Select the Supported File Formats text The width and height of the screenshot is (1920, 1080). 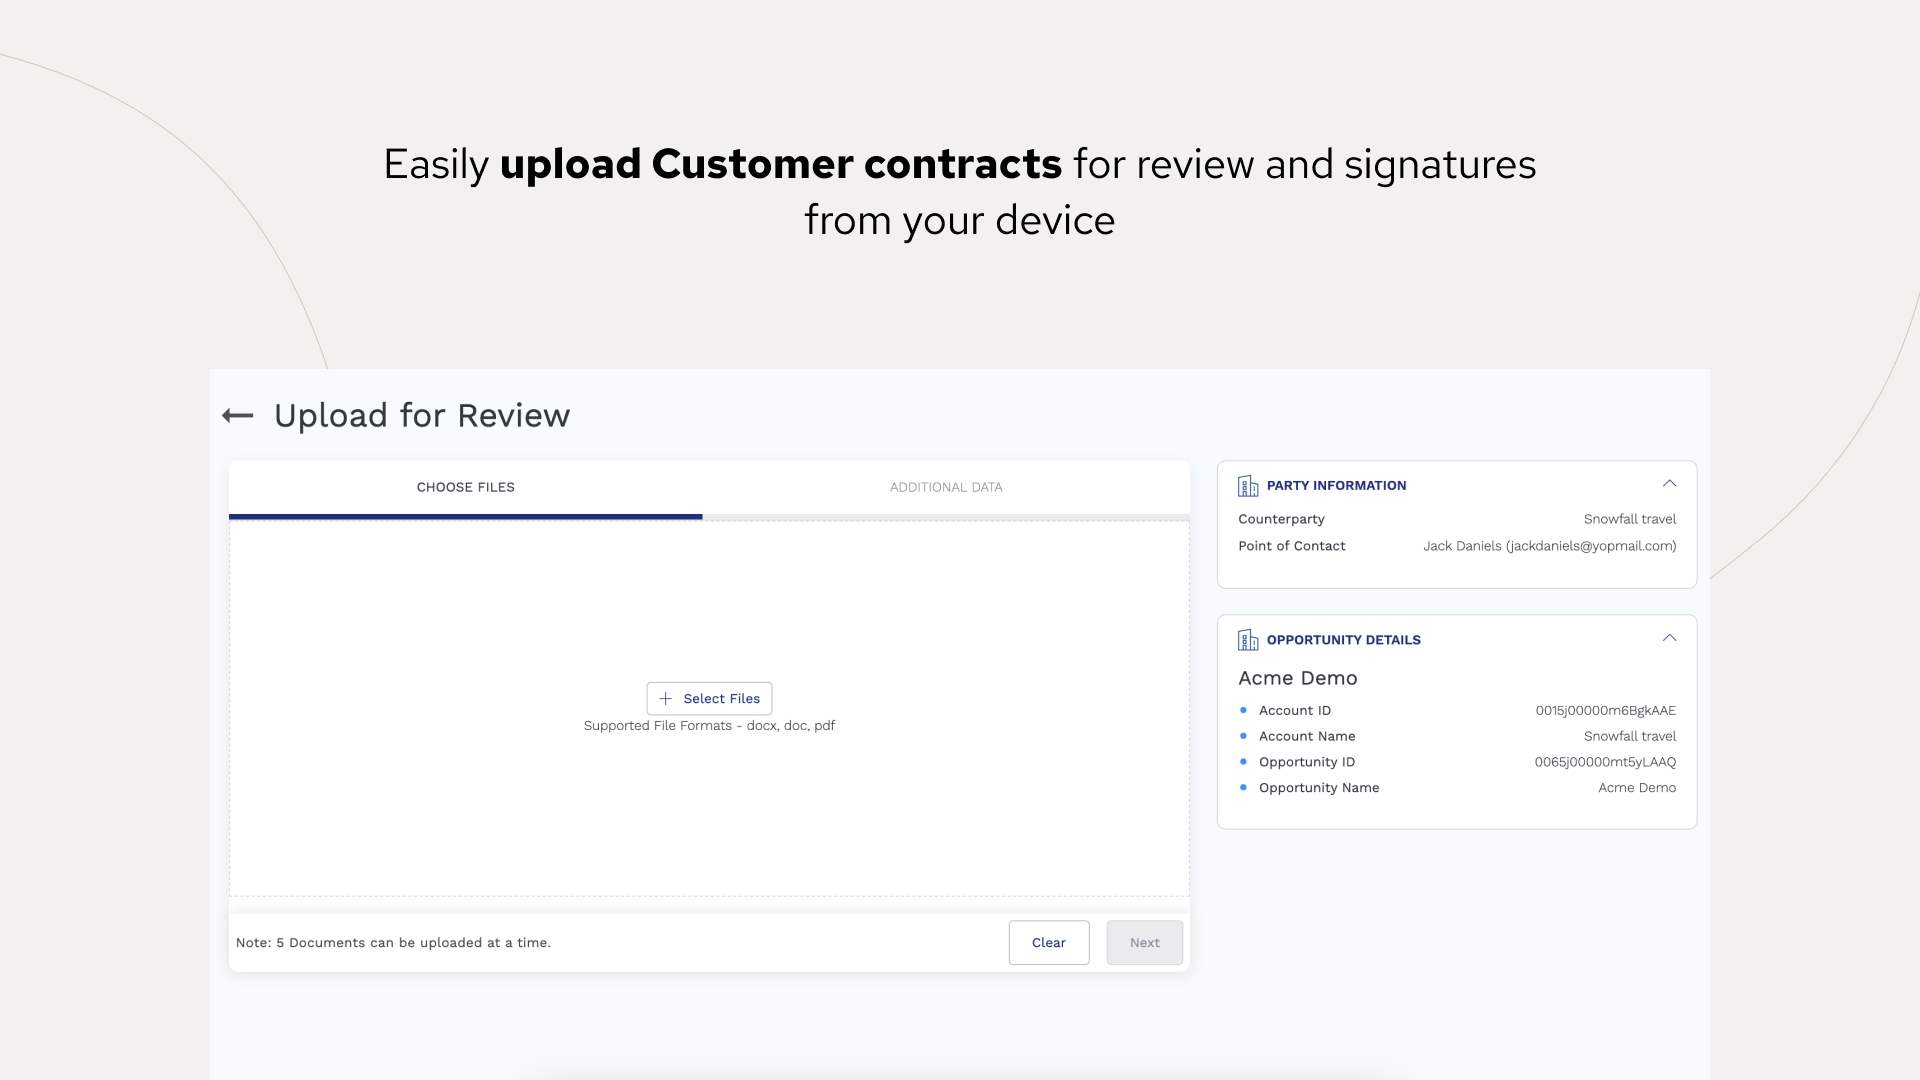point(709,726)
